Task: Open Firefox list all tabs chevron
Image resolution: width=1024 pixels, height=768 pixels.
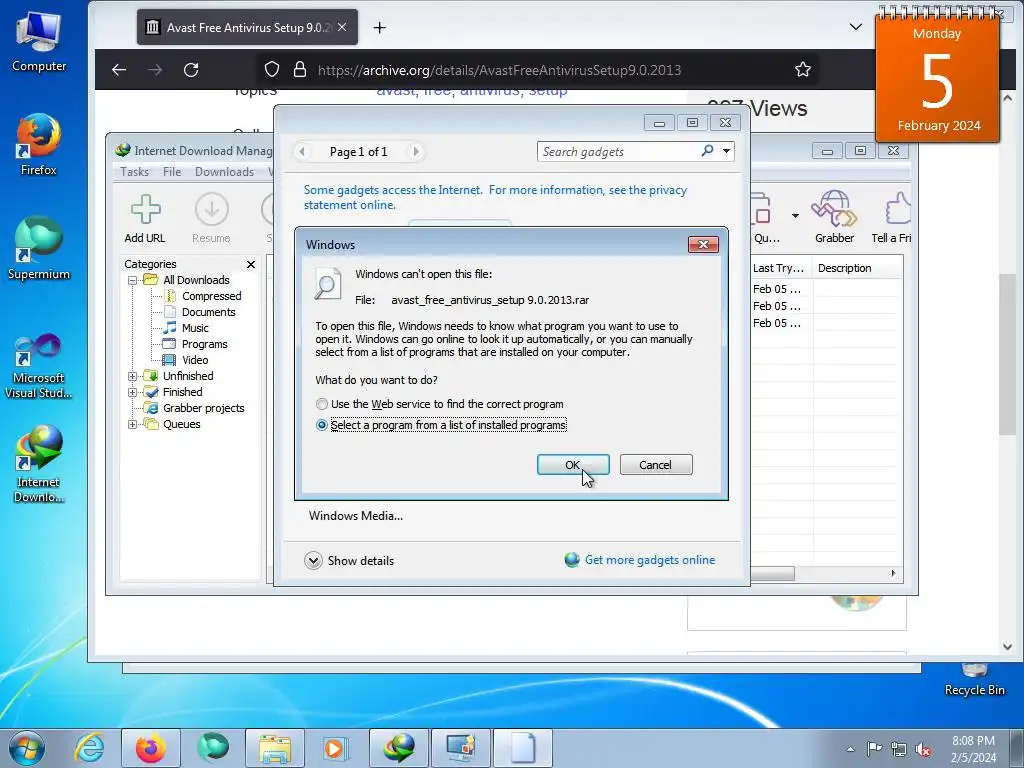Action: [856, 27]
